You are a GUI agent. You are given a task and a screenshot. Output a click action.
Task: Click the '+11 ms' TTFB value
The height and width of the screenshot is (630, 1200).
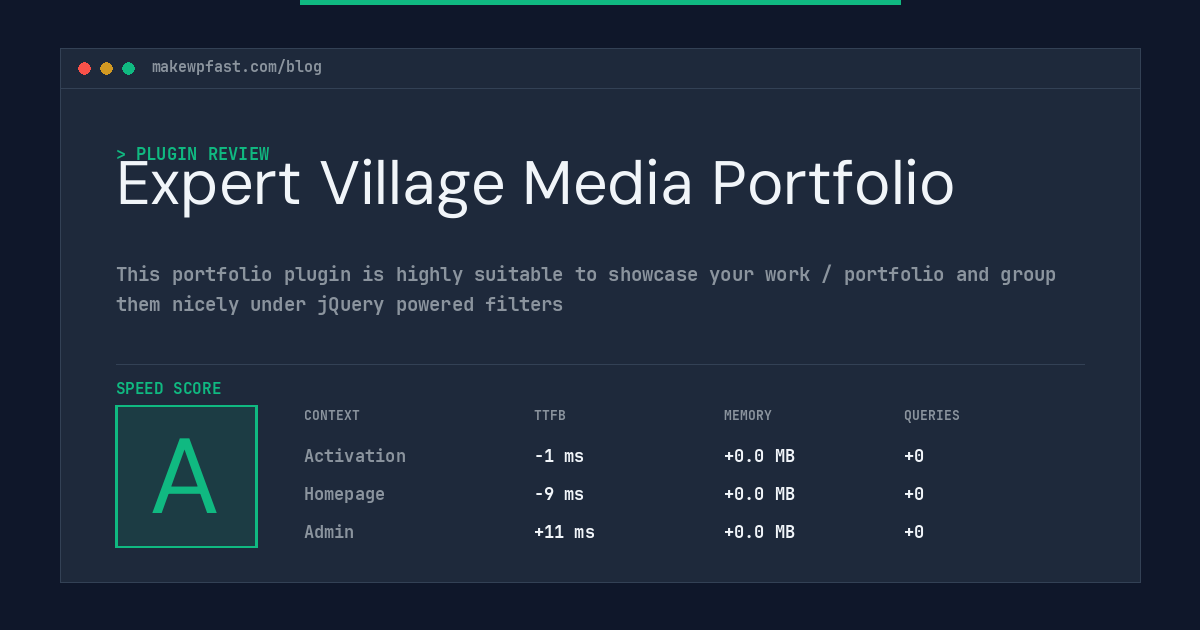(x=564, y=532)
